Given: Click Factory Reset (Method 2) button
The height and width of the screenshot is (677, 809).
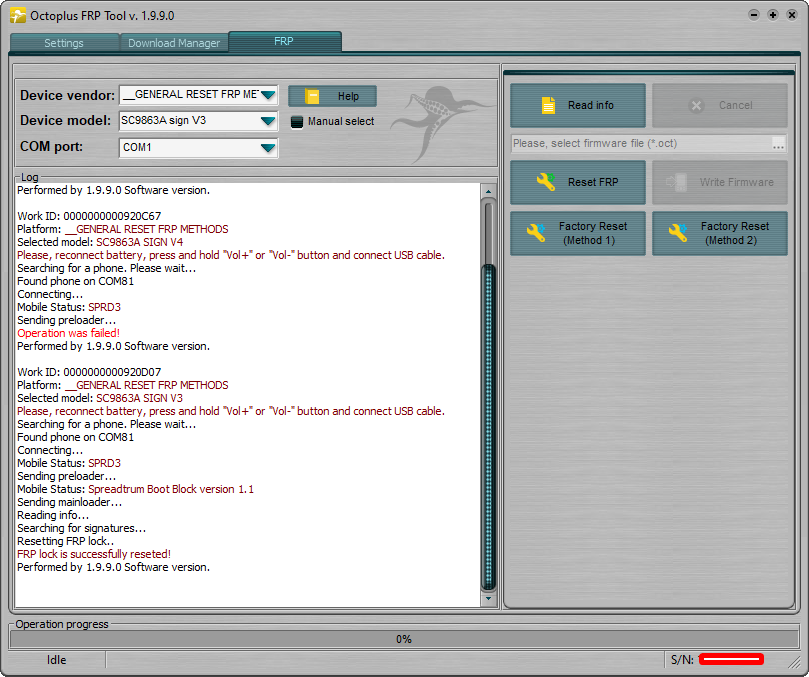Looking at the screenshot, I should [x=720, y=233].
